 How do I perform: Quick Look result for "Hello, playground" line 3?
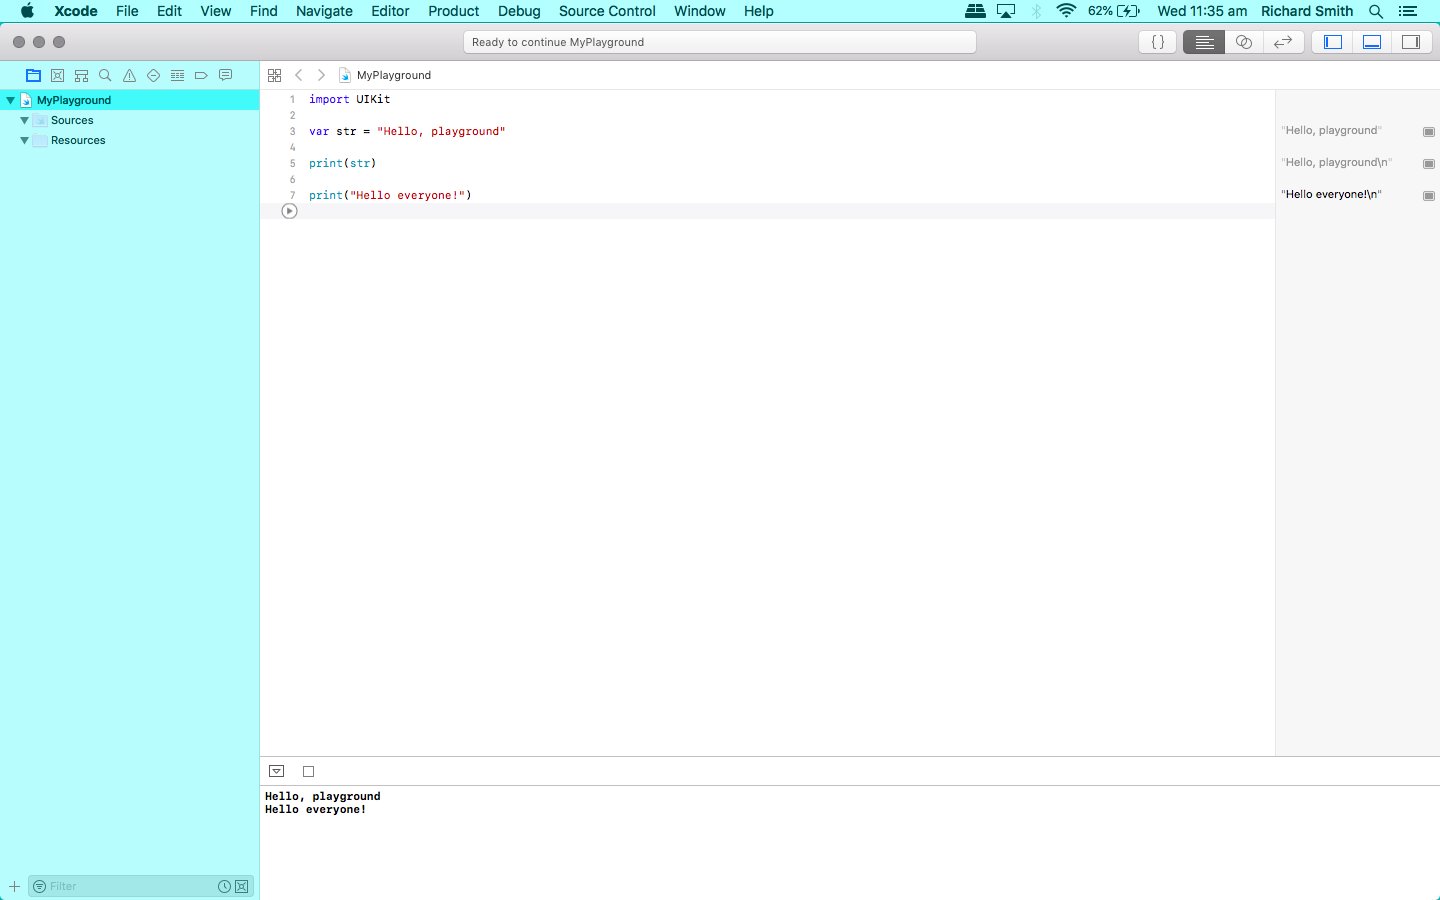tap(1429, 131)
